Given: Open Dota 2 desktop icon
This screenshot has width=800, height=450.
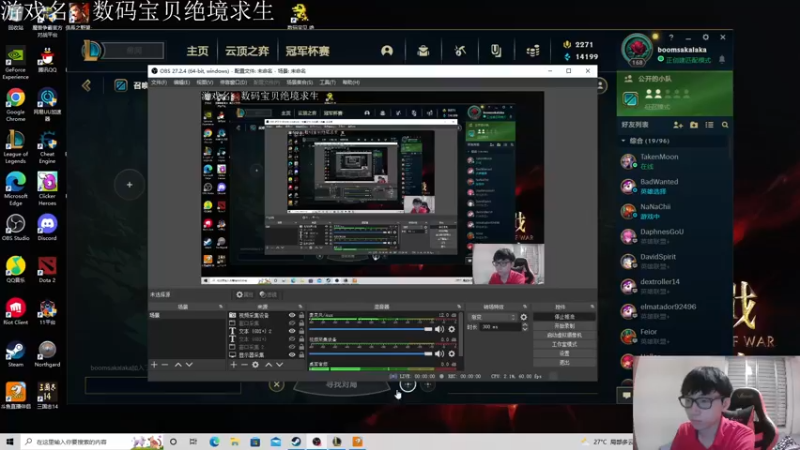Looking at the screenshot, I should pos(47,269).
